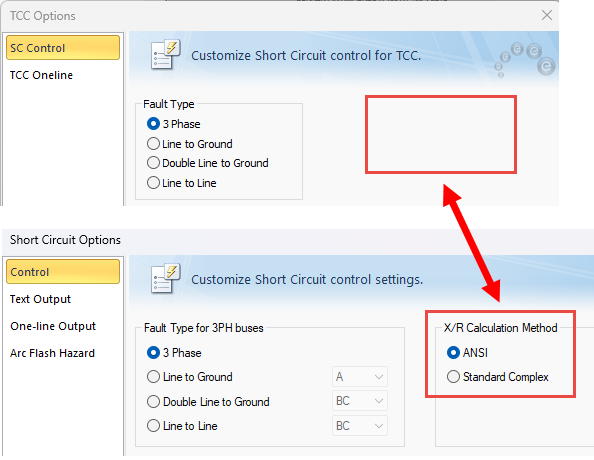Select the SC Control tab
This screenshot has height=460, width=594.
click(63, 48)
